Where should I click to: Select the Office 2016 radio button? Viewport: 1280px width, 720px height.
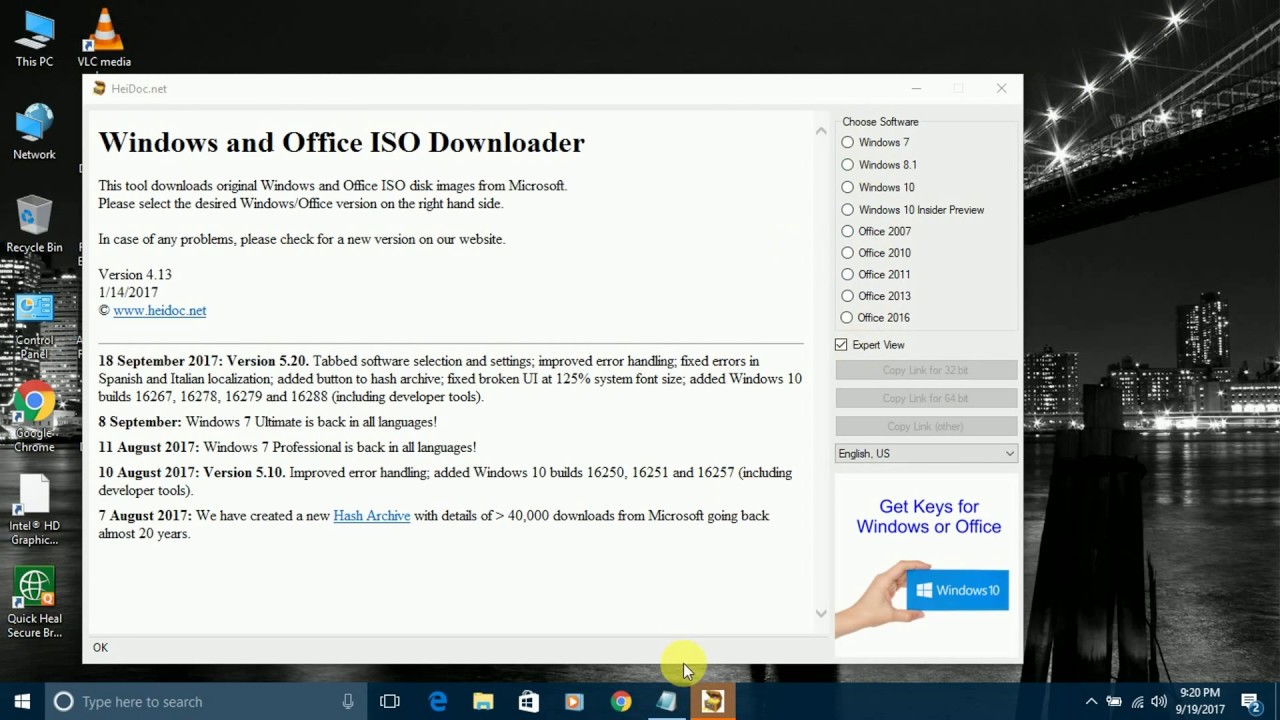click(x=848, y=317)
